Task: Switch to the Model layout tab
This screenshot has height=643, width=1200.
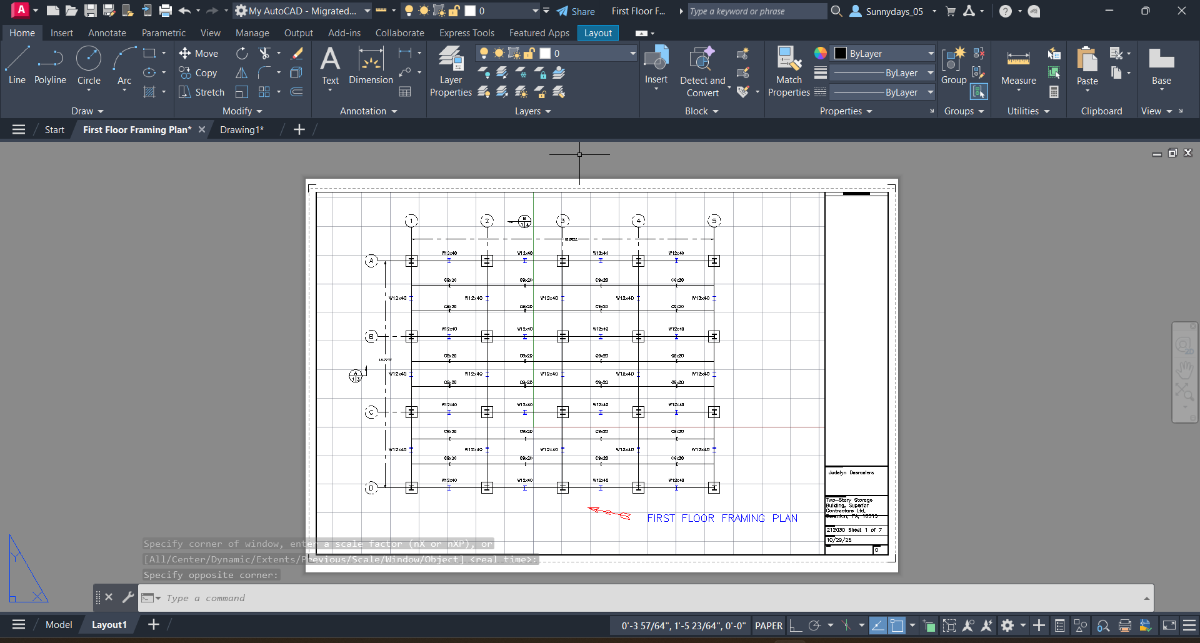Action: coord(59,625)
